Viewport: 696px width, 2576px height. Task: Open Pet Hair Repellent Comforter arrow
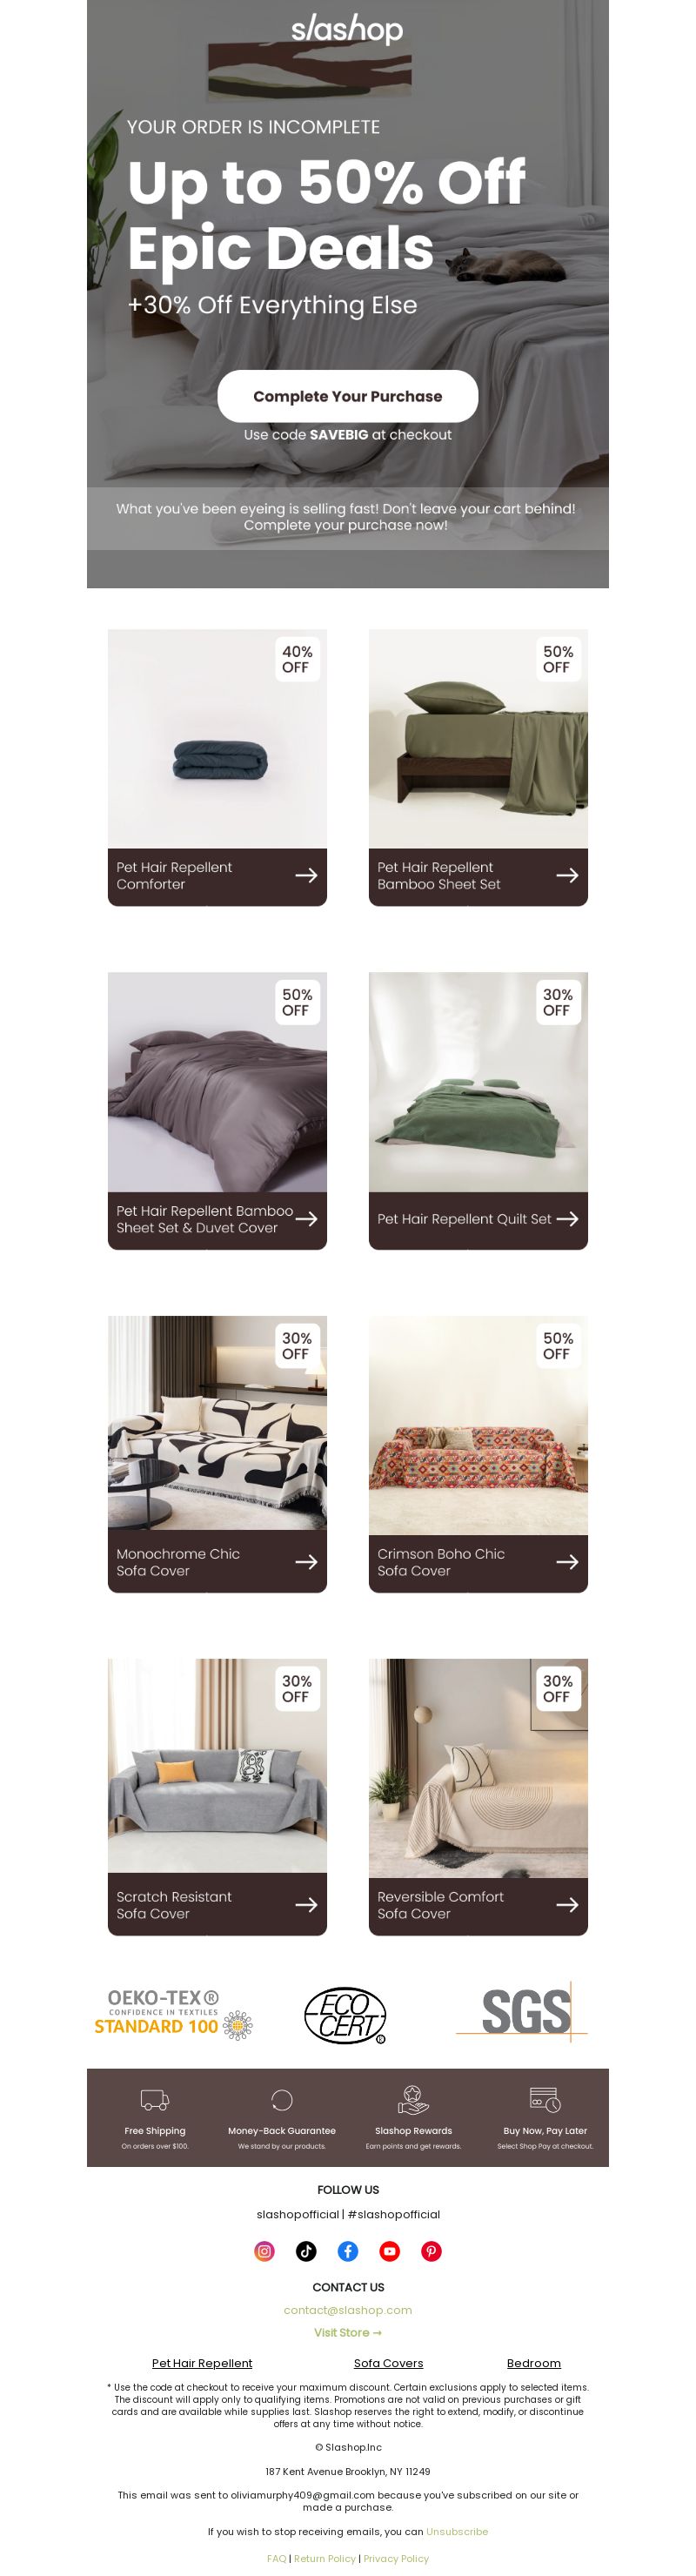[x=306, y=875]
